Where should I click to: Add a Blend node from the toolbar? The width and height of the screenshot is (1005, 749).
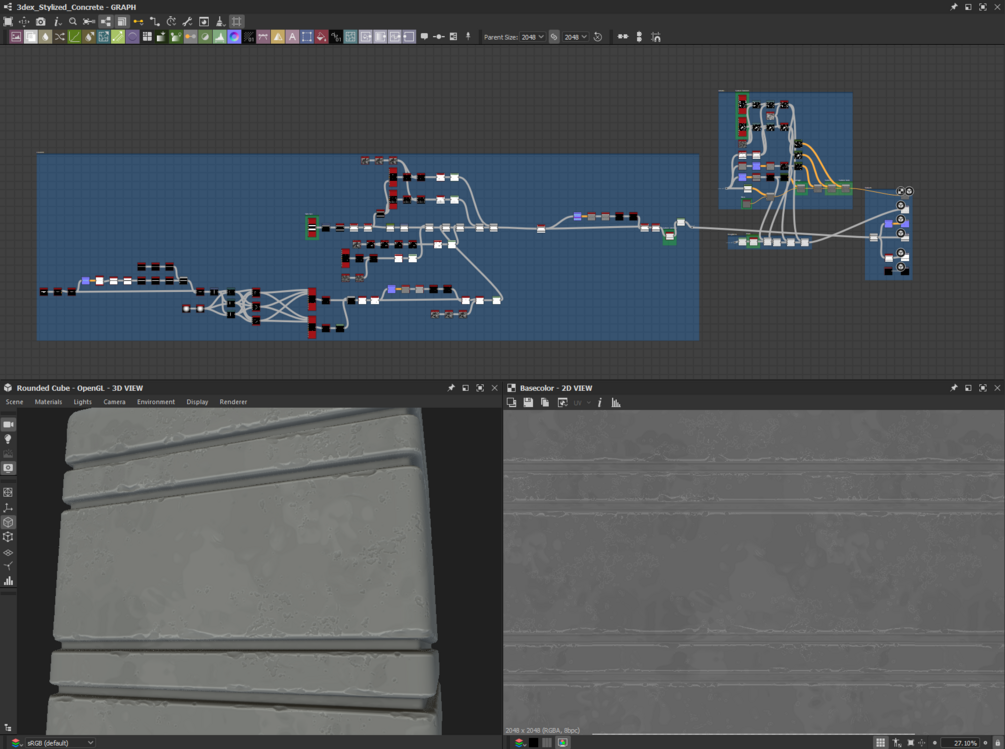click(x=31, y=37)
